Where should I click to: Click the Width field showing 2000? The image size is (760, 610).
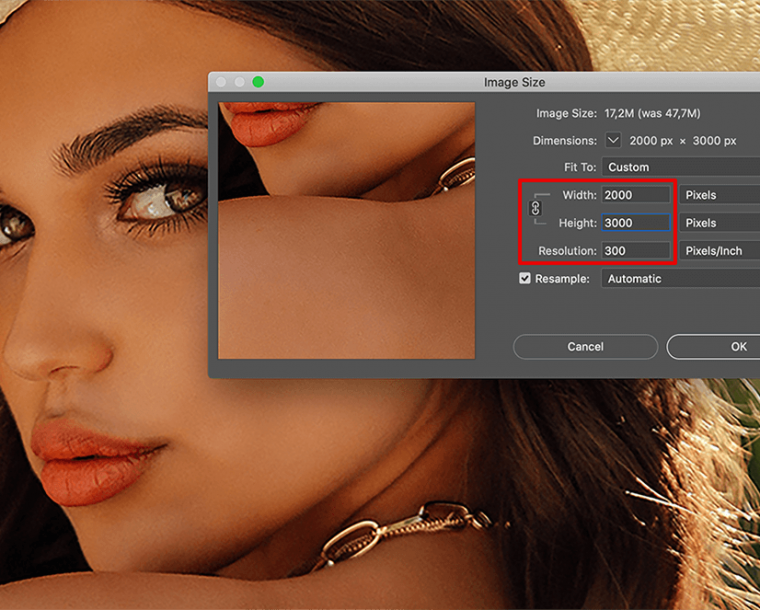click(x=636, y=195)
